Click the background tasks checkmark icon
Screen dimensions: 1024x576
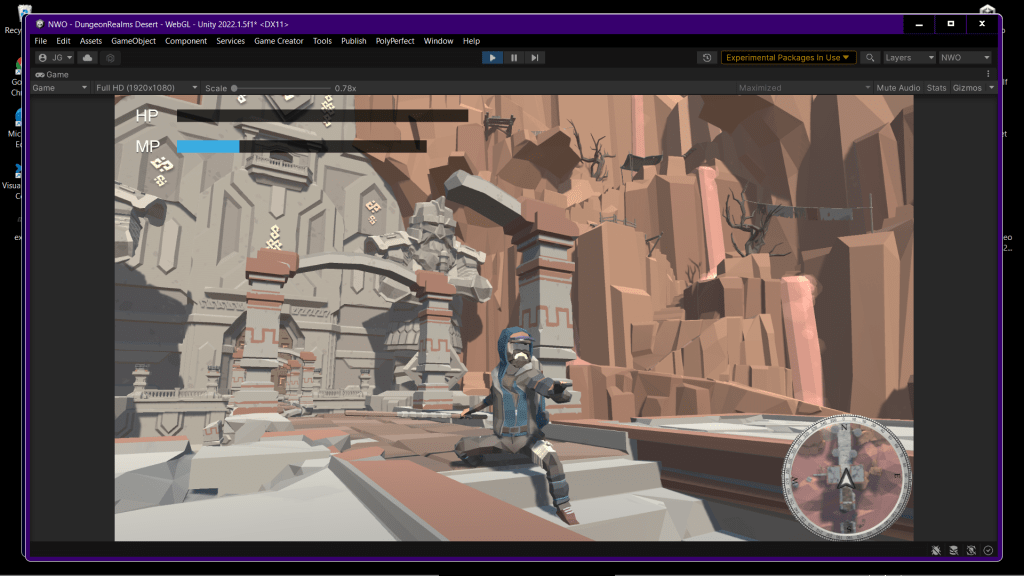988,550
